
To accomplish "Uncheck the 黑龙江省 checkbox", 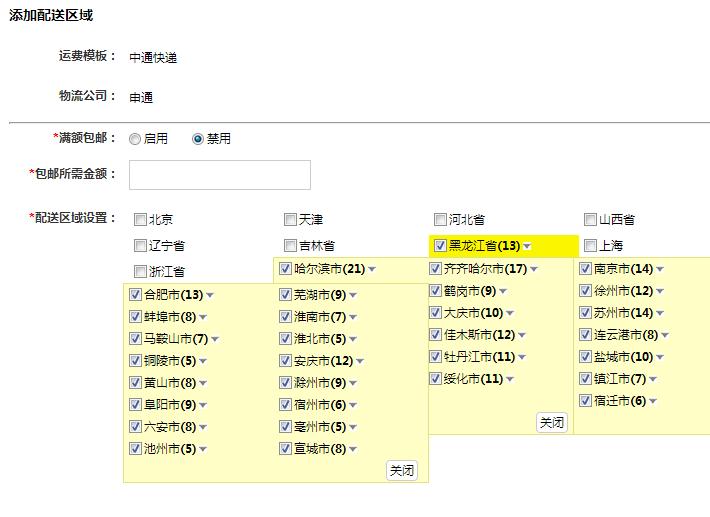I will (440, 245).
